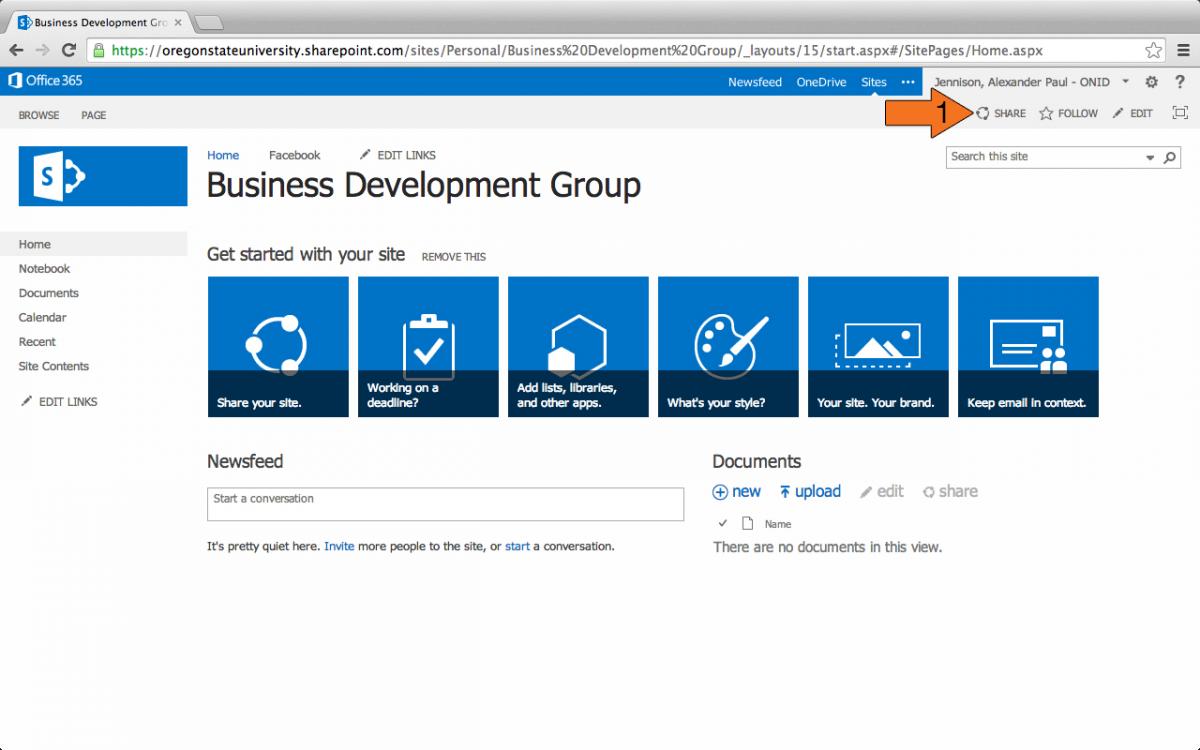The height and width of the screenshot is (750, 1200).
Task: Click the start a conversation link
Action: pyautogui.click(x=517, y=546)
